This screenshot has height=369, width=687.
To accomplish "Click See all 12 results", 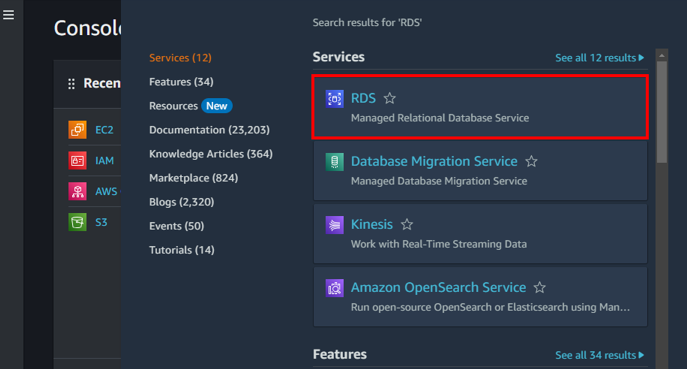I will (599, 58).
